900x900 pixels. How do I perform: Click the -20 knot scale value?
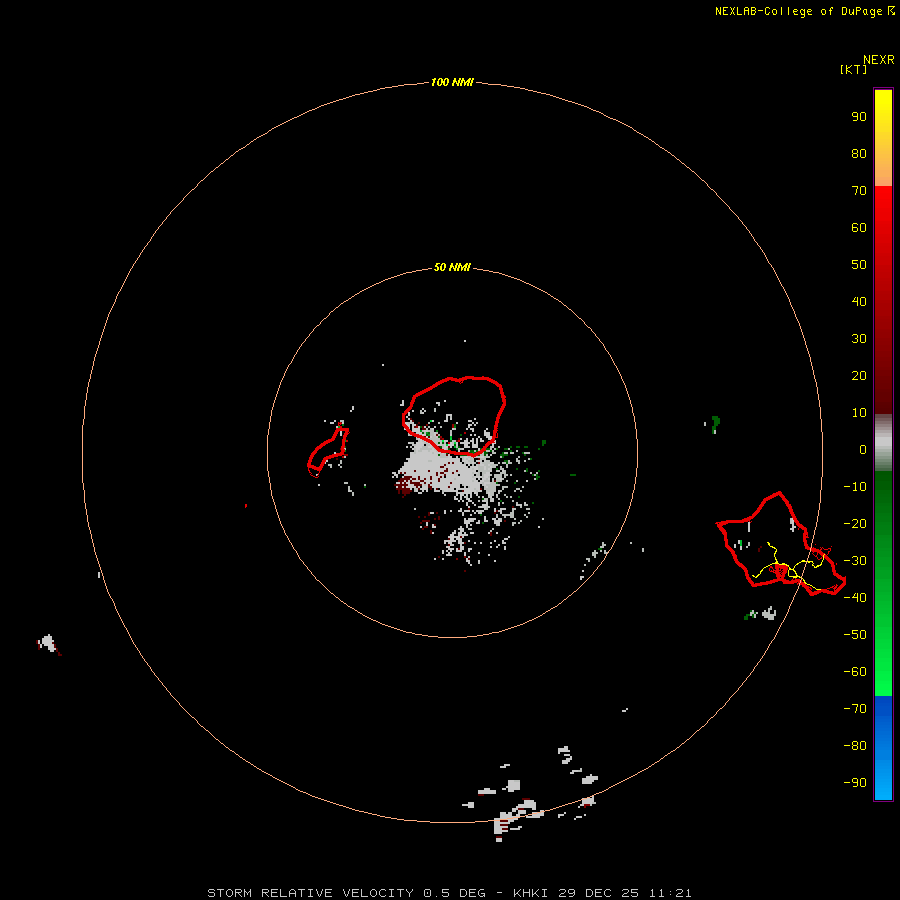tap(855, 523)
